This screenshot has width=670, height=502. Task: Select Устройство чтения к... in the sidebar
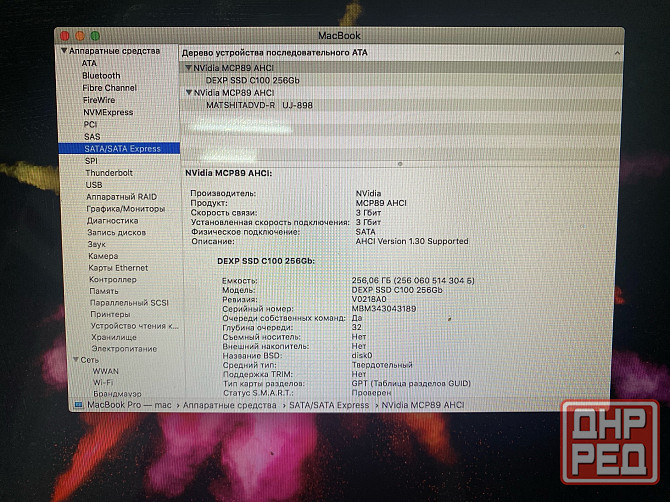[135, 326]
